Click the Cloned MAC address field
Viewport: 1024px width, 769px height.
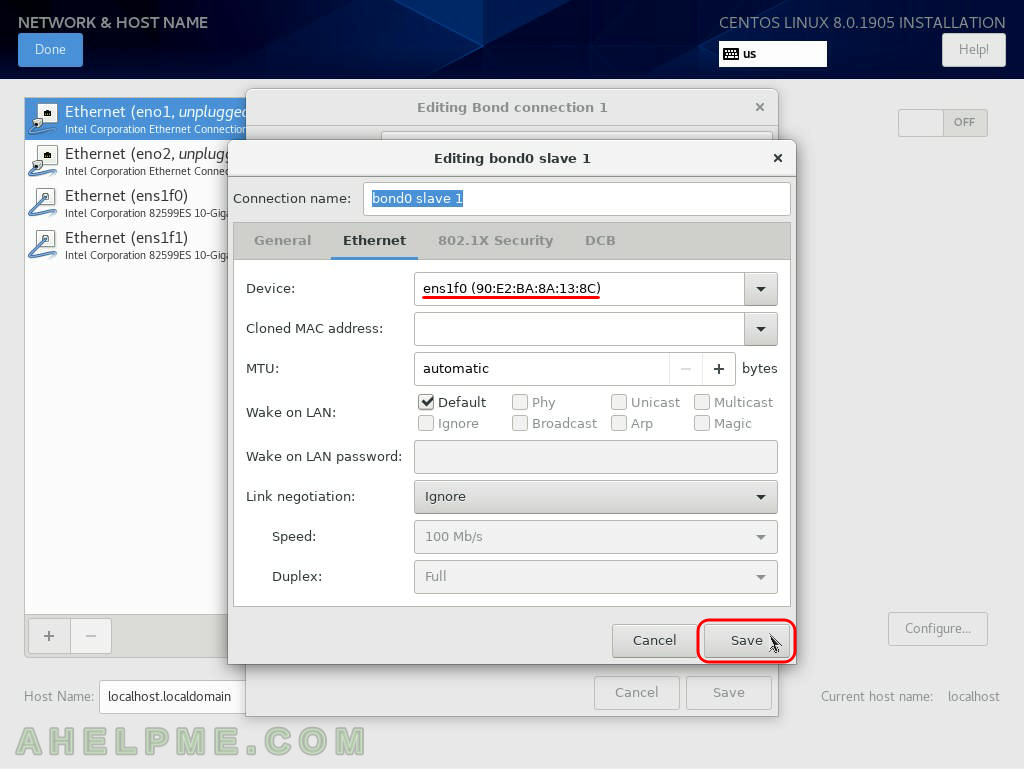tap(579, 329)
